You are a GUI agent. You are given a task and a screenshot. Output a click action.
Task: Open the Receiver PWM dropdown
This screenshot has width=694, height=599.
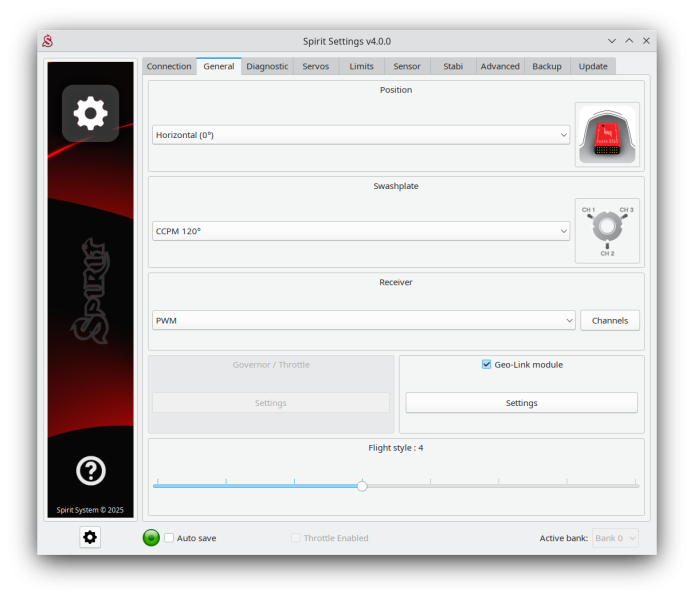(364, 321)
